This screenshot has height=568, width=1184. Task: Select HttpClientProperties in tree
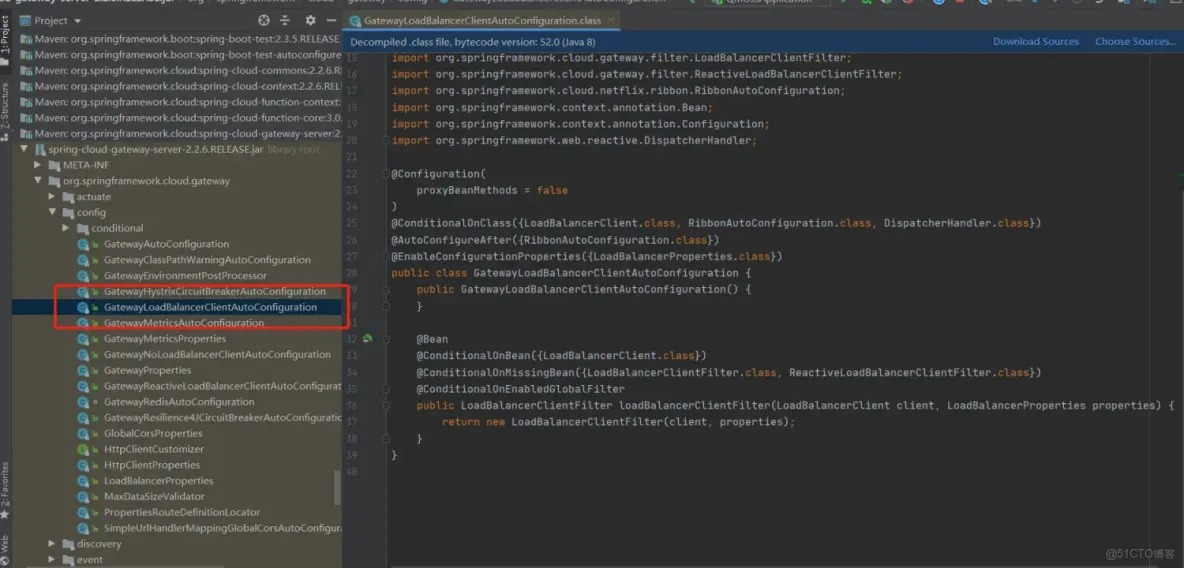click(152, 465)
